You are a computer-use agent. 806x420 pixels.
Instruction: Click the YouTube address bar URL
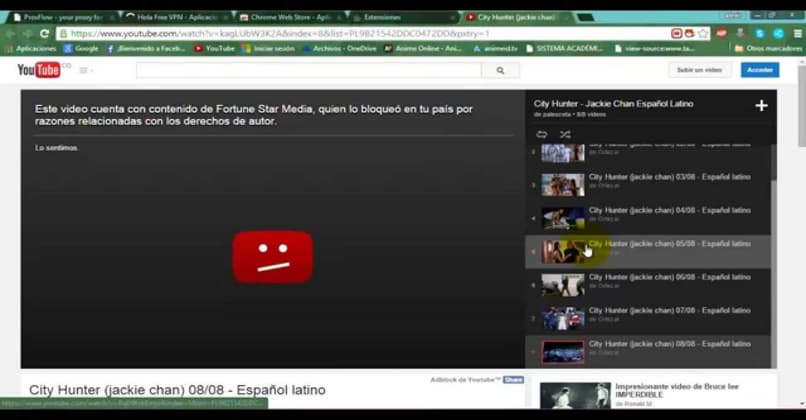point(280,33)
